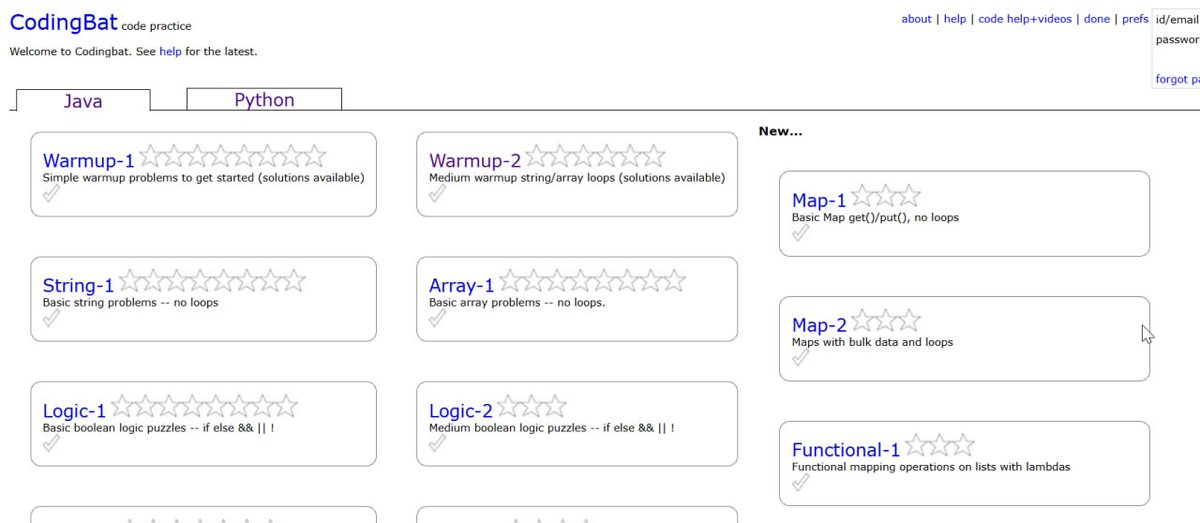Image resolution: width=1200 pixels, height=523 pixels.
Task: Click the id/email login field label
Action: [1176, 19]
